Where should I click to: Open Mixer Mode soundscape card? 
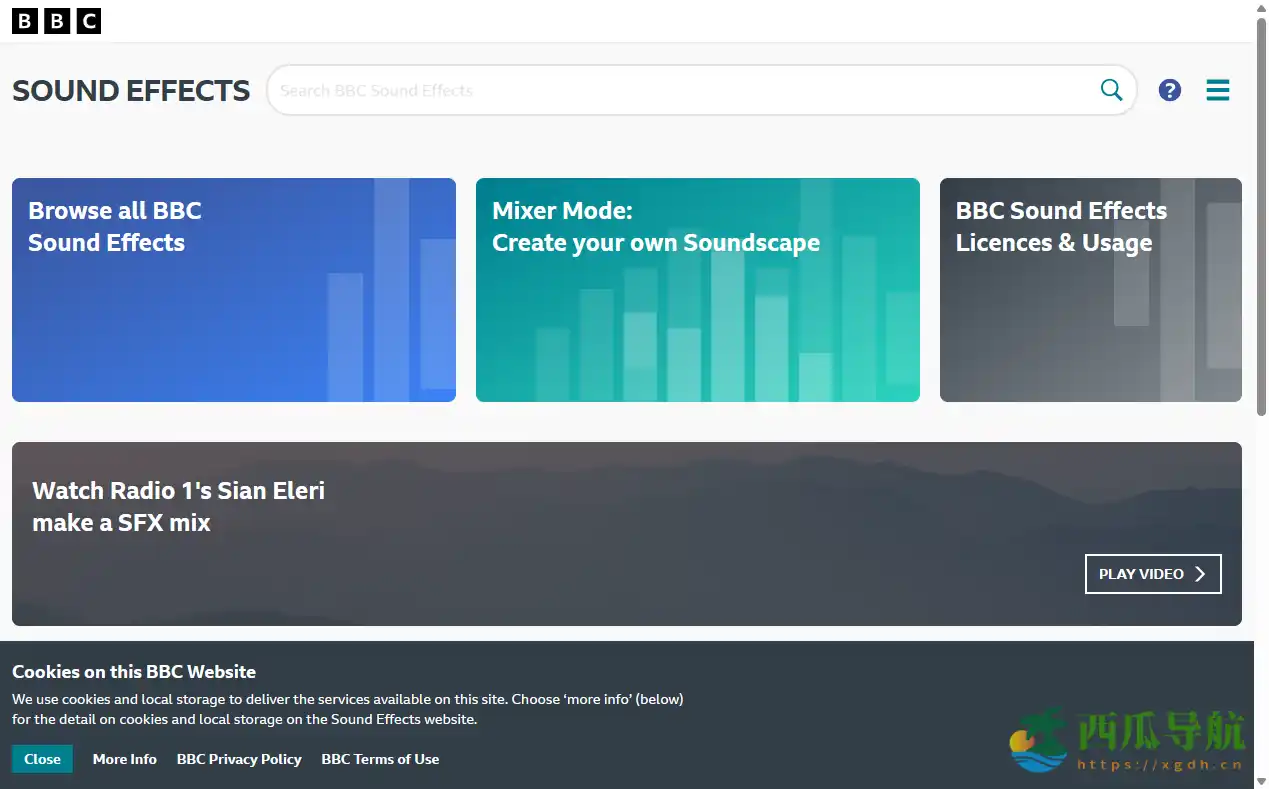(697, 290)
